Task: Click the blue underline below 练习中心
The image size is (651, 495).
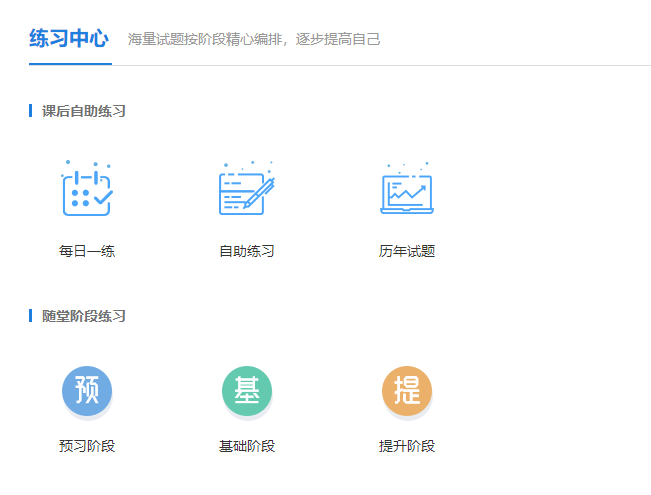Action: point(69,64)
